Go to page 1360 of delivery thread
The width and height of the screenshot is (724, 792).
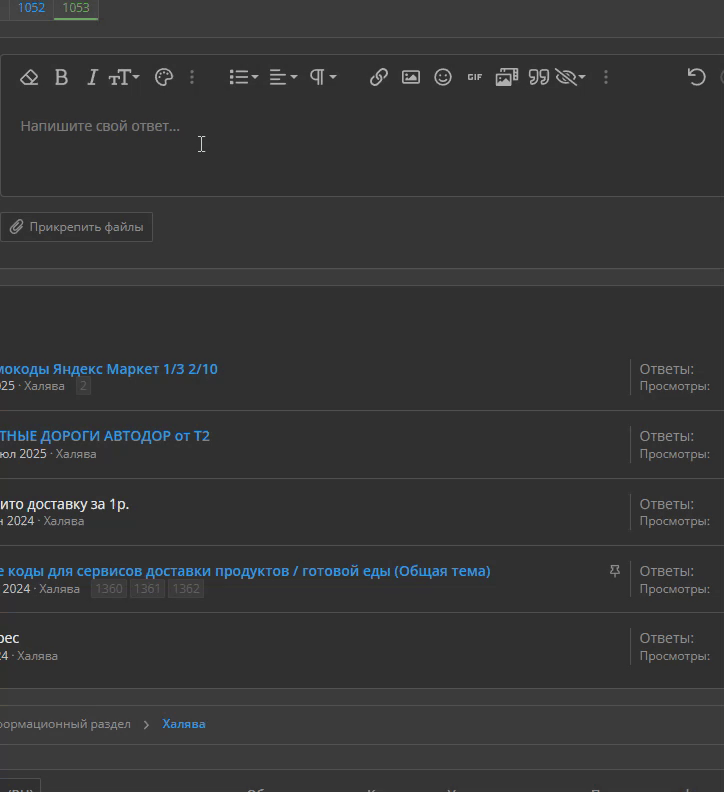[x=109, y=589]
